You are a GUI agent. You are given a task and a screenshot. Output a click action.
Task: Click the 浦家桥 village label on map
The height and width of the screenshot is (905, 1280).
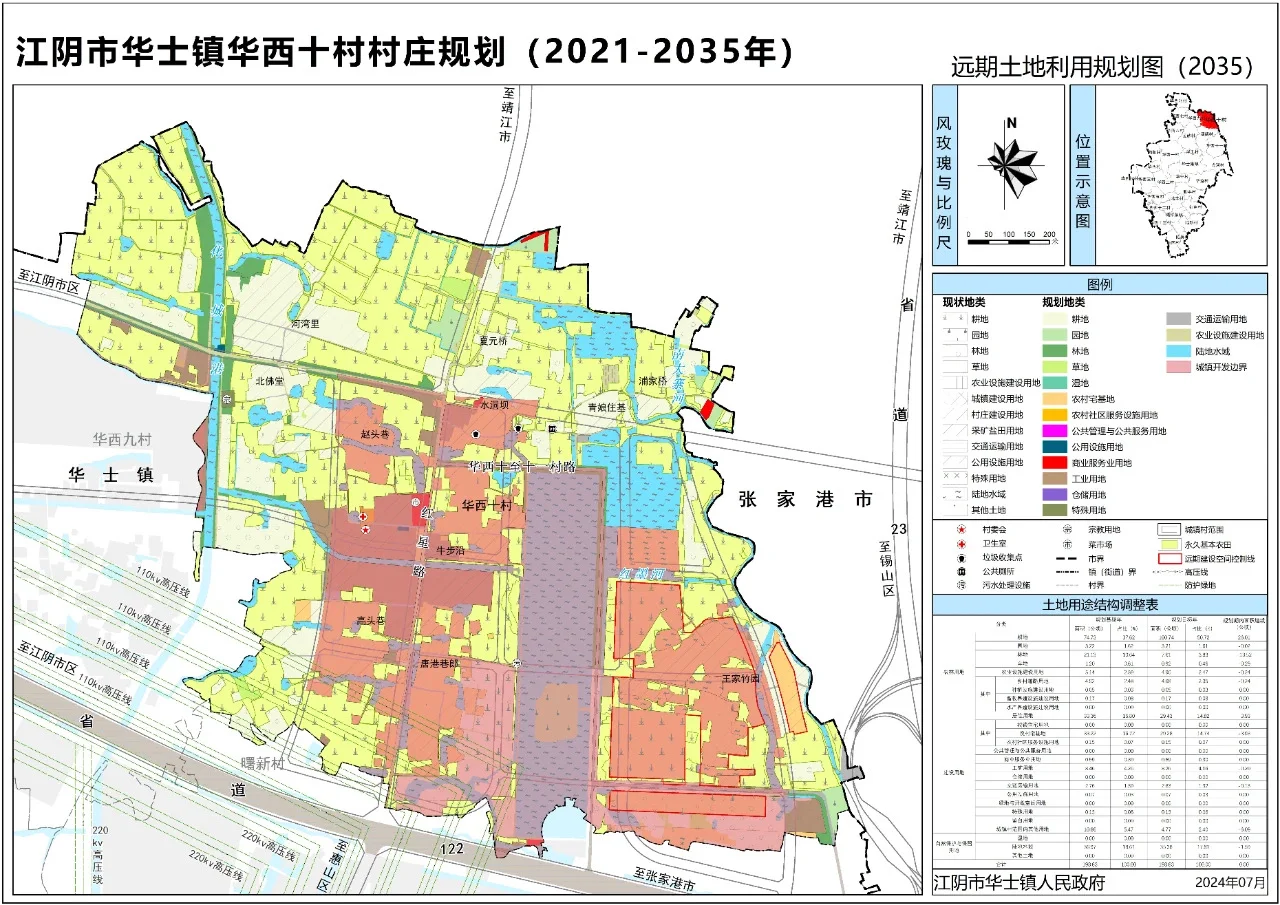click(652, 381)
